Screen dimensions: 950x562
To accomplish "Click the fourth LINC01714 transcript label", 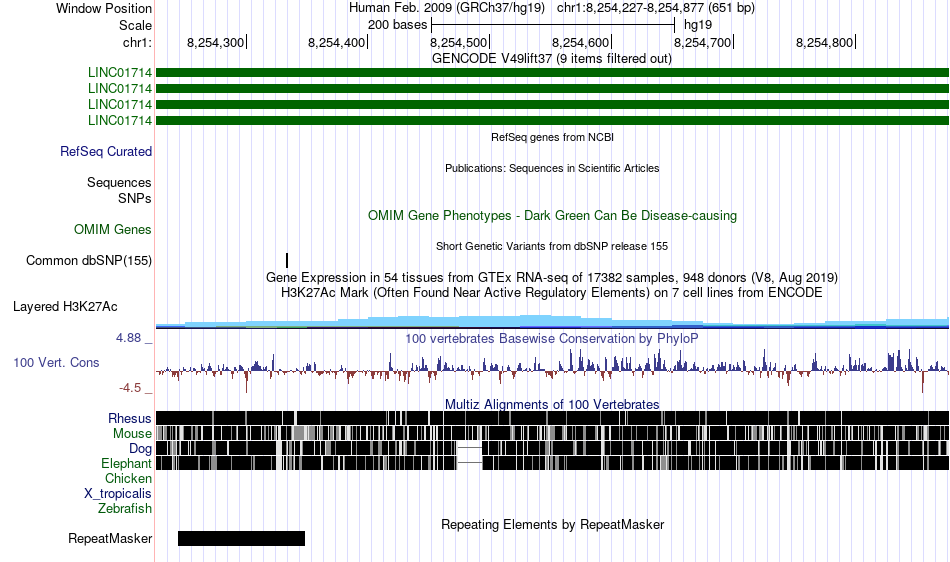I will pos(120,121).
